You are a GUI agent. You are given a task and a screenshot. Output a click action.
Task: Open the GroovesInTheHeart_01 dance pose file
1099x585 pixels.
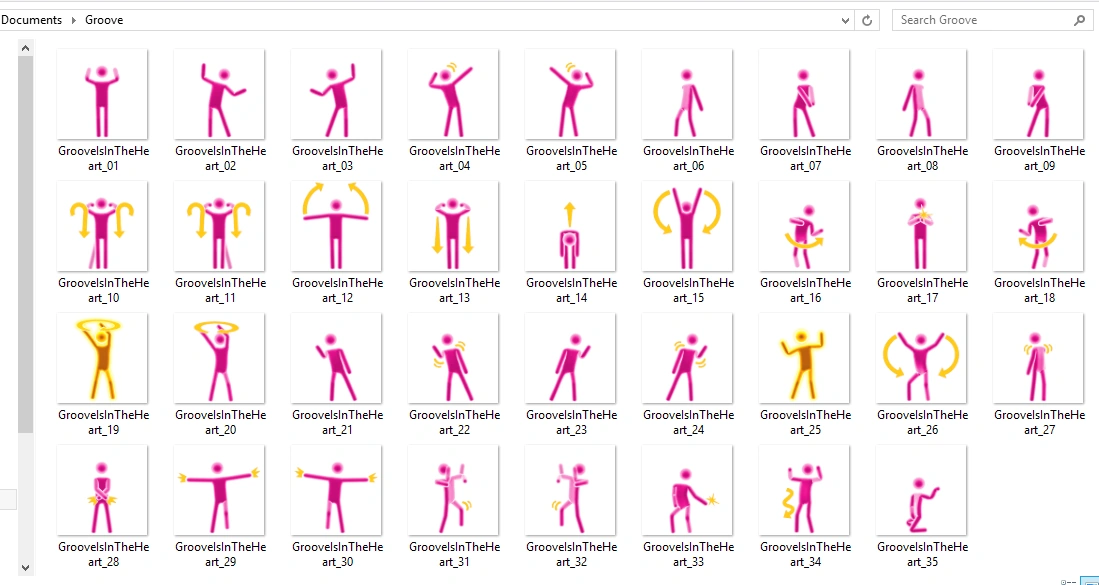coord(102,94)
